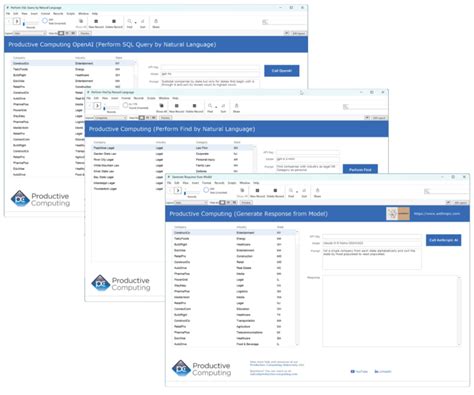Switch to form view in Generate Response window

pos(222,202)
